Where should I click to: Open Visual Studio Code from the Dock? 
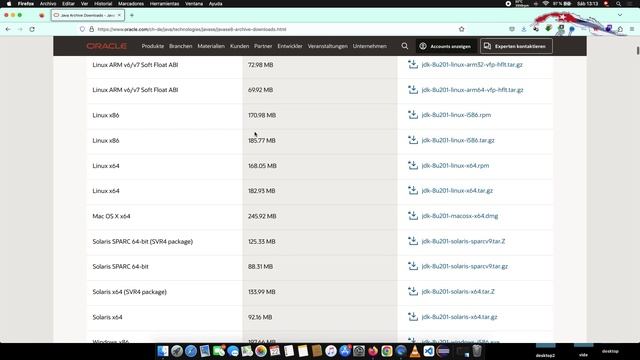pos(429,351)
